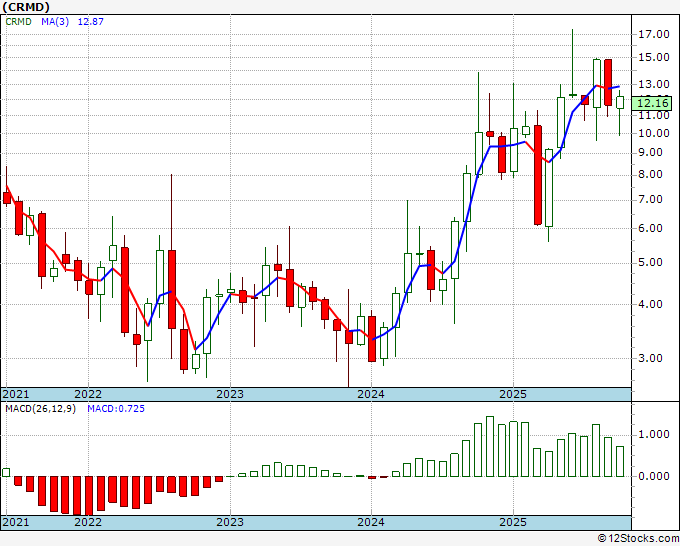This screenshot has width=680, height=546.
Task: Click the 2025 label on price chart axis
Action: 513,394
